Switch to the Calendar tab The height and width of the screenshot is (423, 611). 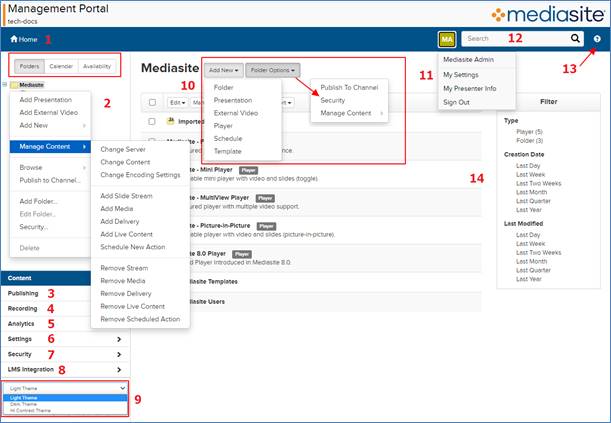point(61,66)
